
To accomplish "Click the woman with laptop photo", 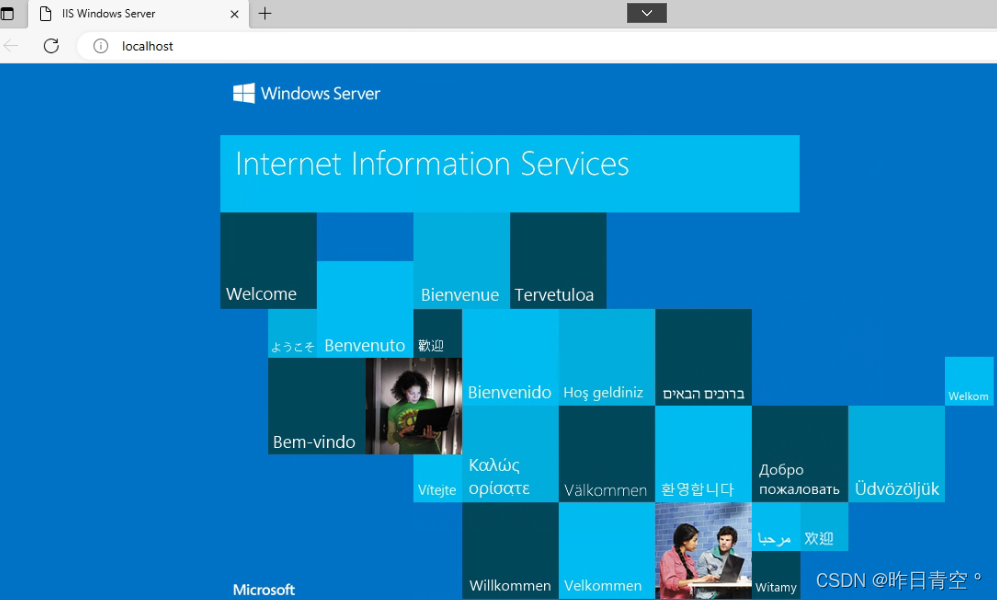I will (414, 406).
